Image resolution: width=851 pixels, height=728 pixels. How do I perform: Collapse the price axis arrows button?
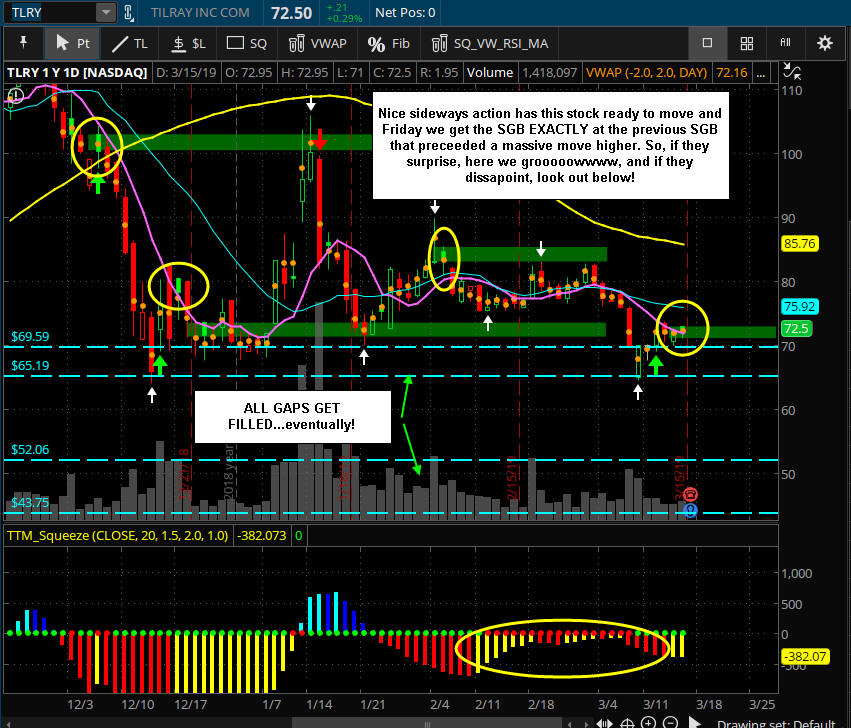(793, 72)
